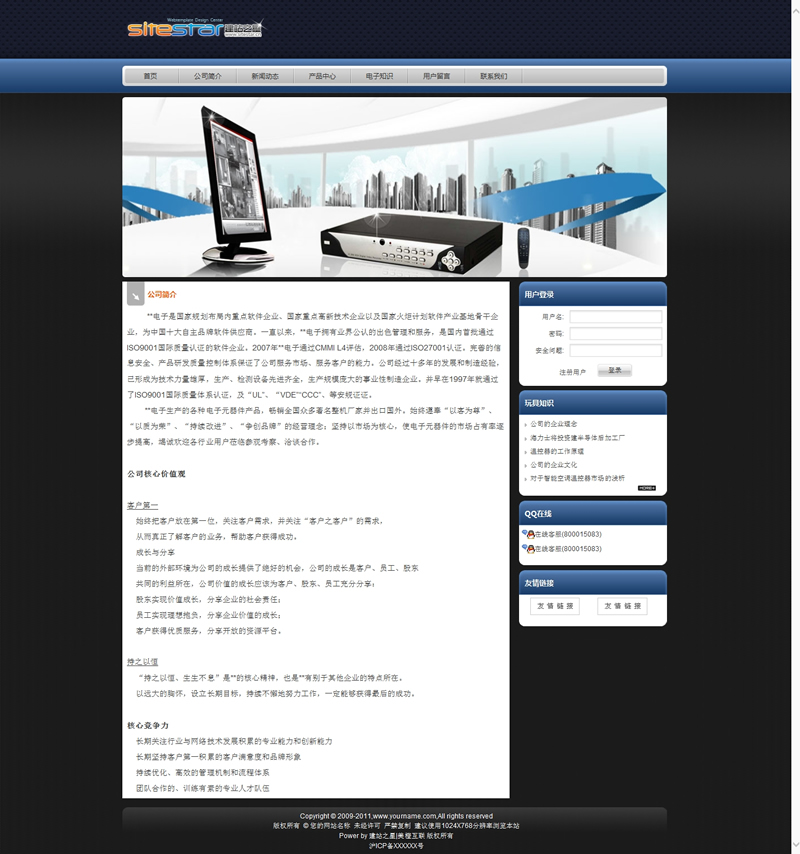This screenshot has width=800, height=854.
Task: Open the 首页 menu item
Action: coord(150,76)
